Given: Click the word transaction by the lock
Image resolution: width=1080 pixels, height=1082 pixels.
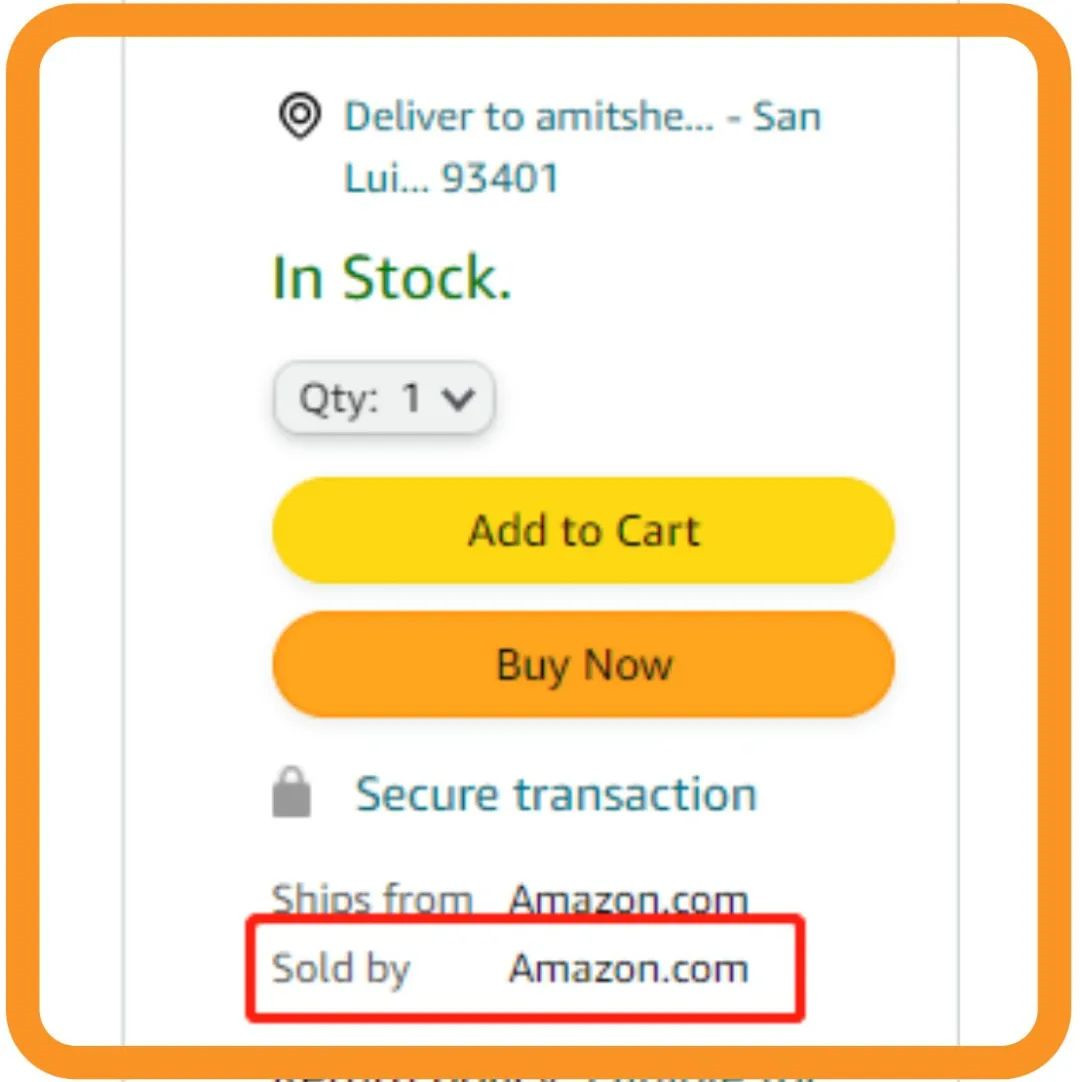Looking at the screenshot, I should [x=636, y=794].
